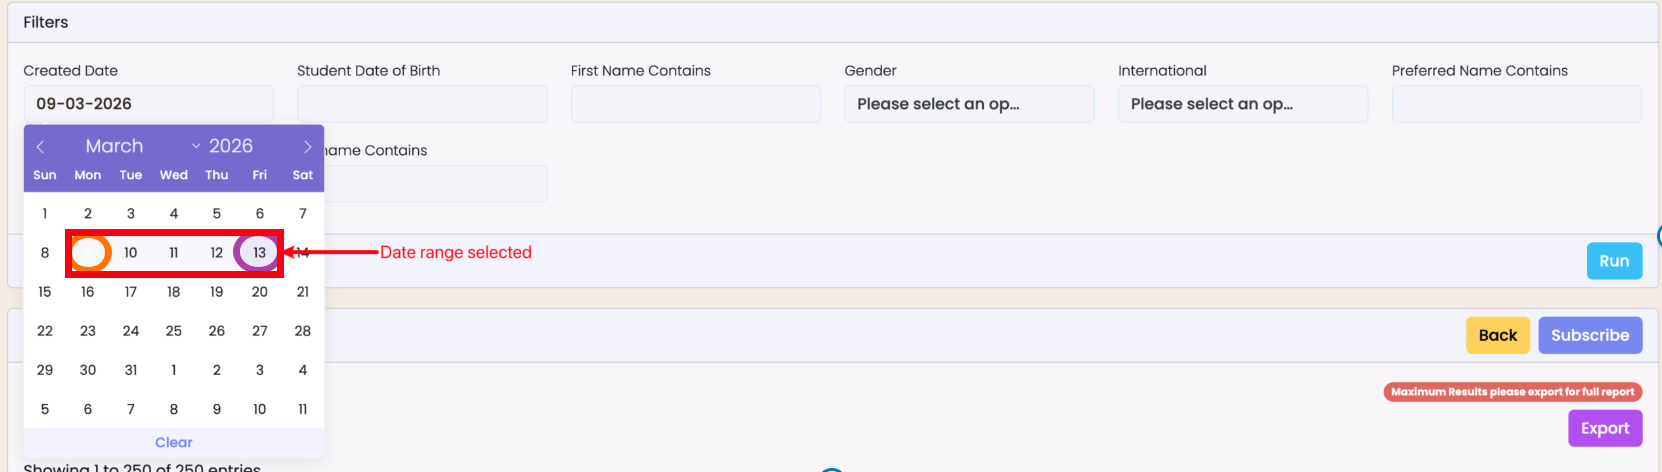The image size is (1662, 472).
Task: Click the Preferred Name Contains field
Action: [x=1515, y=104]
